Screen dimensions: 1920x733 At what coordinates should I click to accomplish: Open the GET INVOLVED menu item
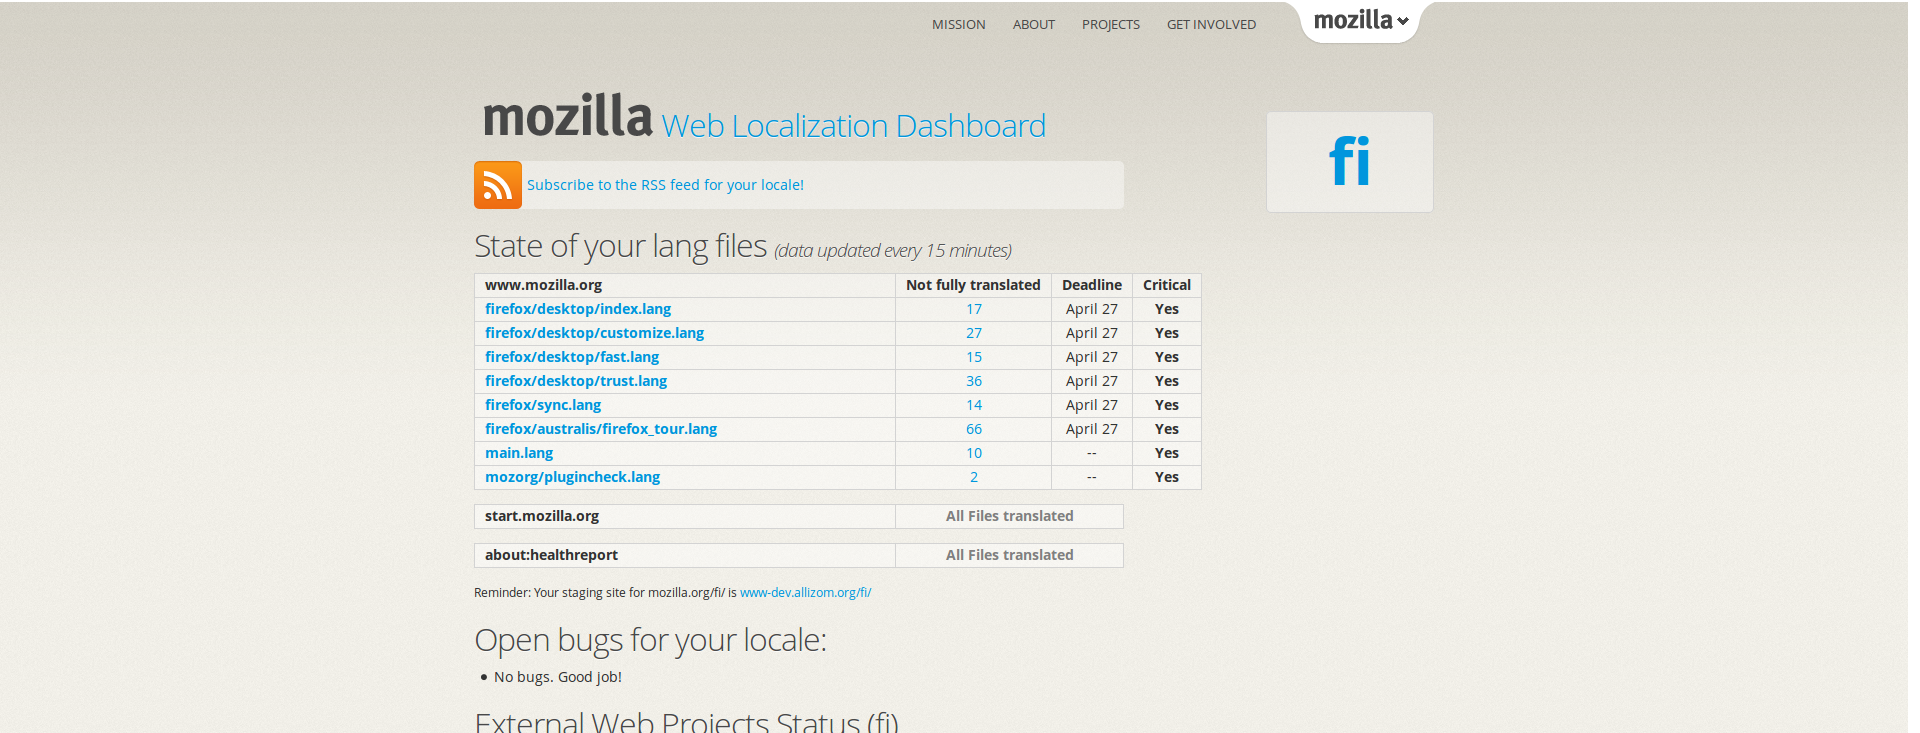1211,25
